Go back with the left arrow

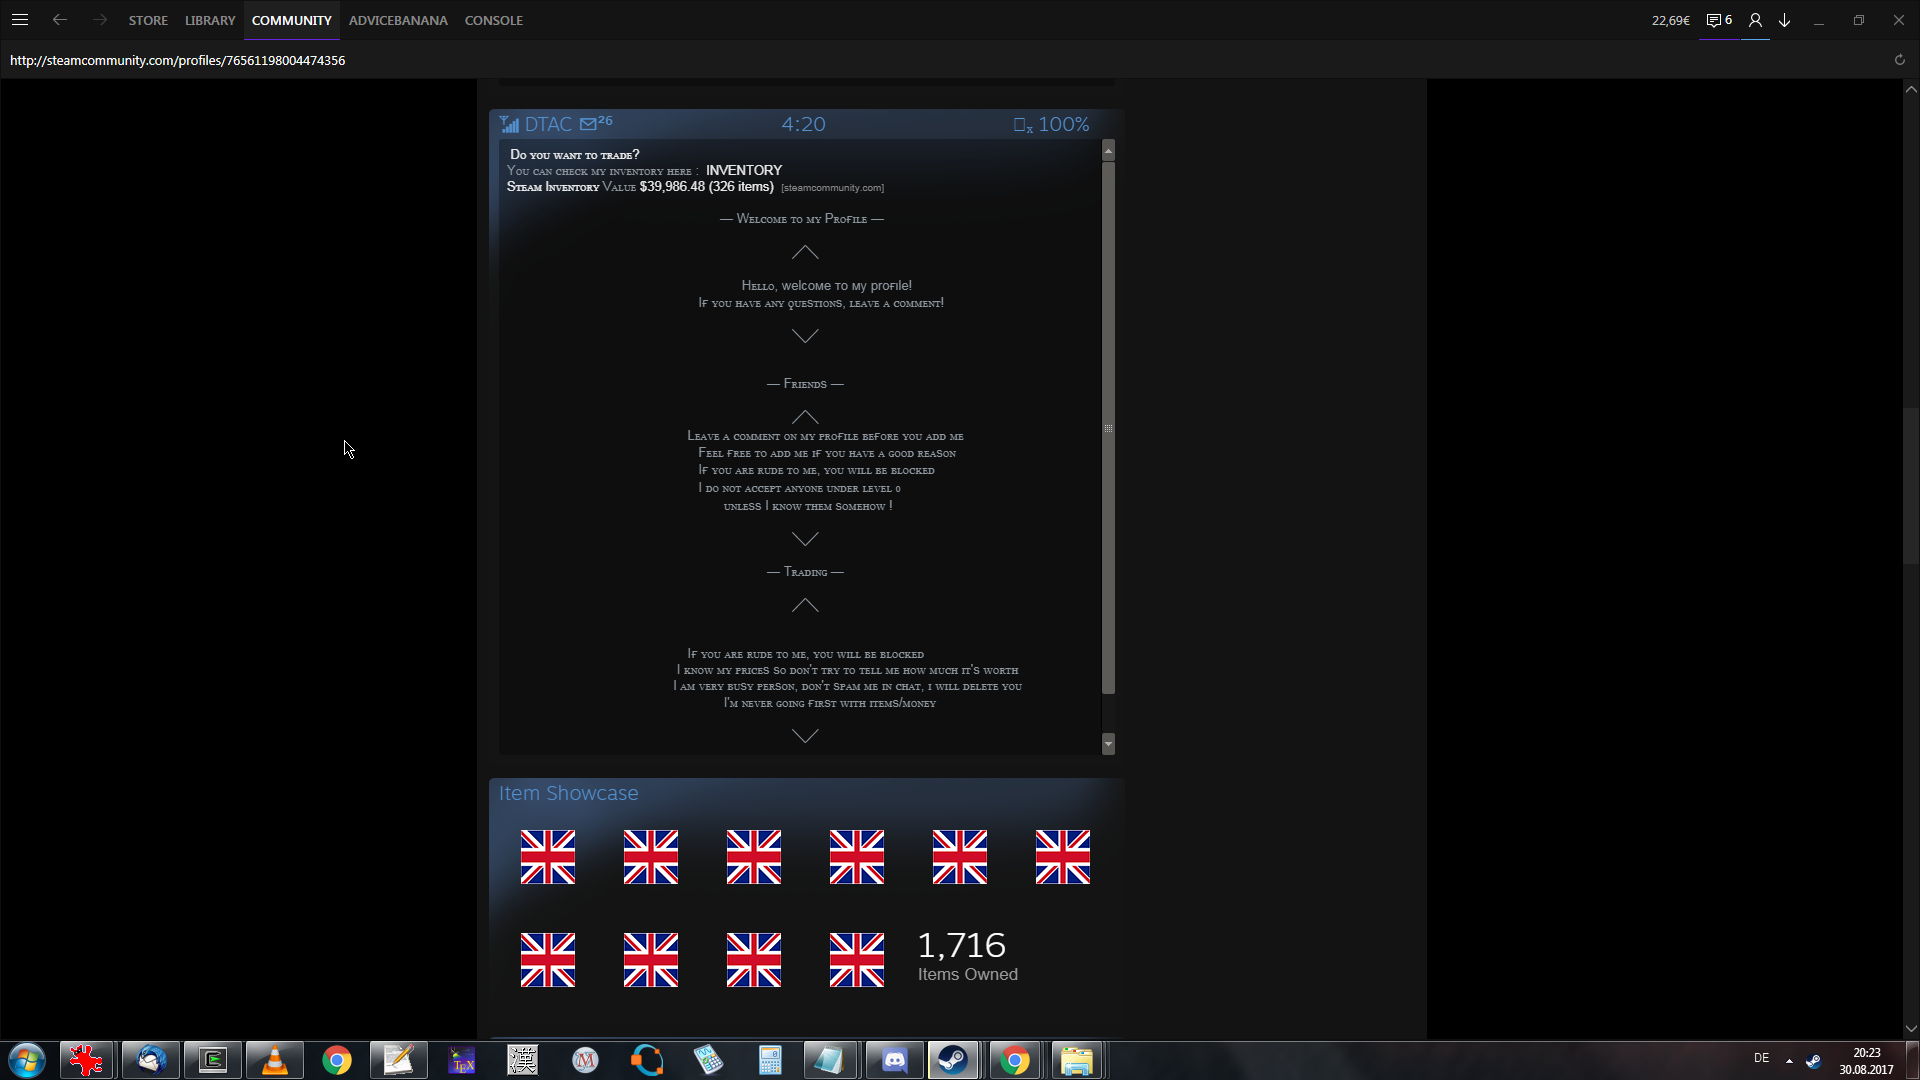click(60, 20)
